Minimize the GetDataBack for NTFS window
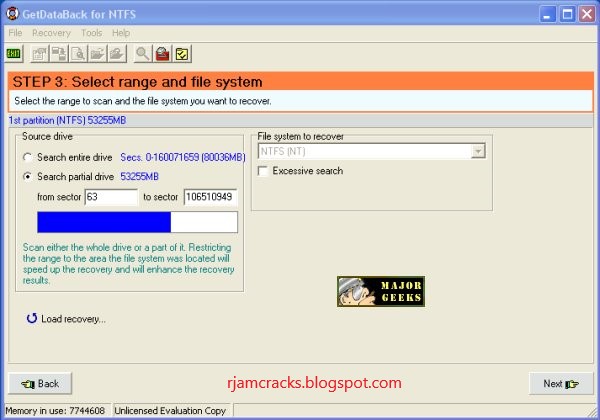Screen dimensions: 600x420 tap(548, 15)
